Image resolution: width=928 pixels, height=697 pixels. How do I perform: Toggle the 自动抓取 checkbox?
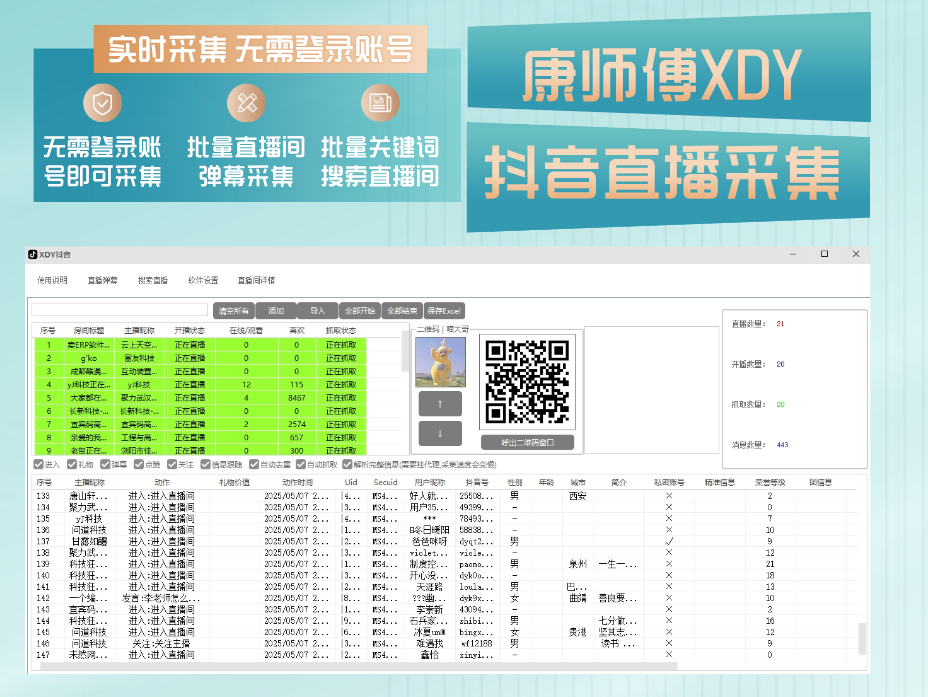point(301,464)
